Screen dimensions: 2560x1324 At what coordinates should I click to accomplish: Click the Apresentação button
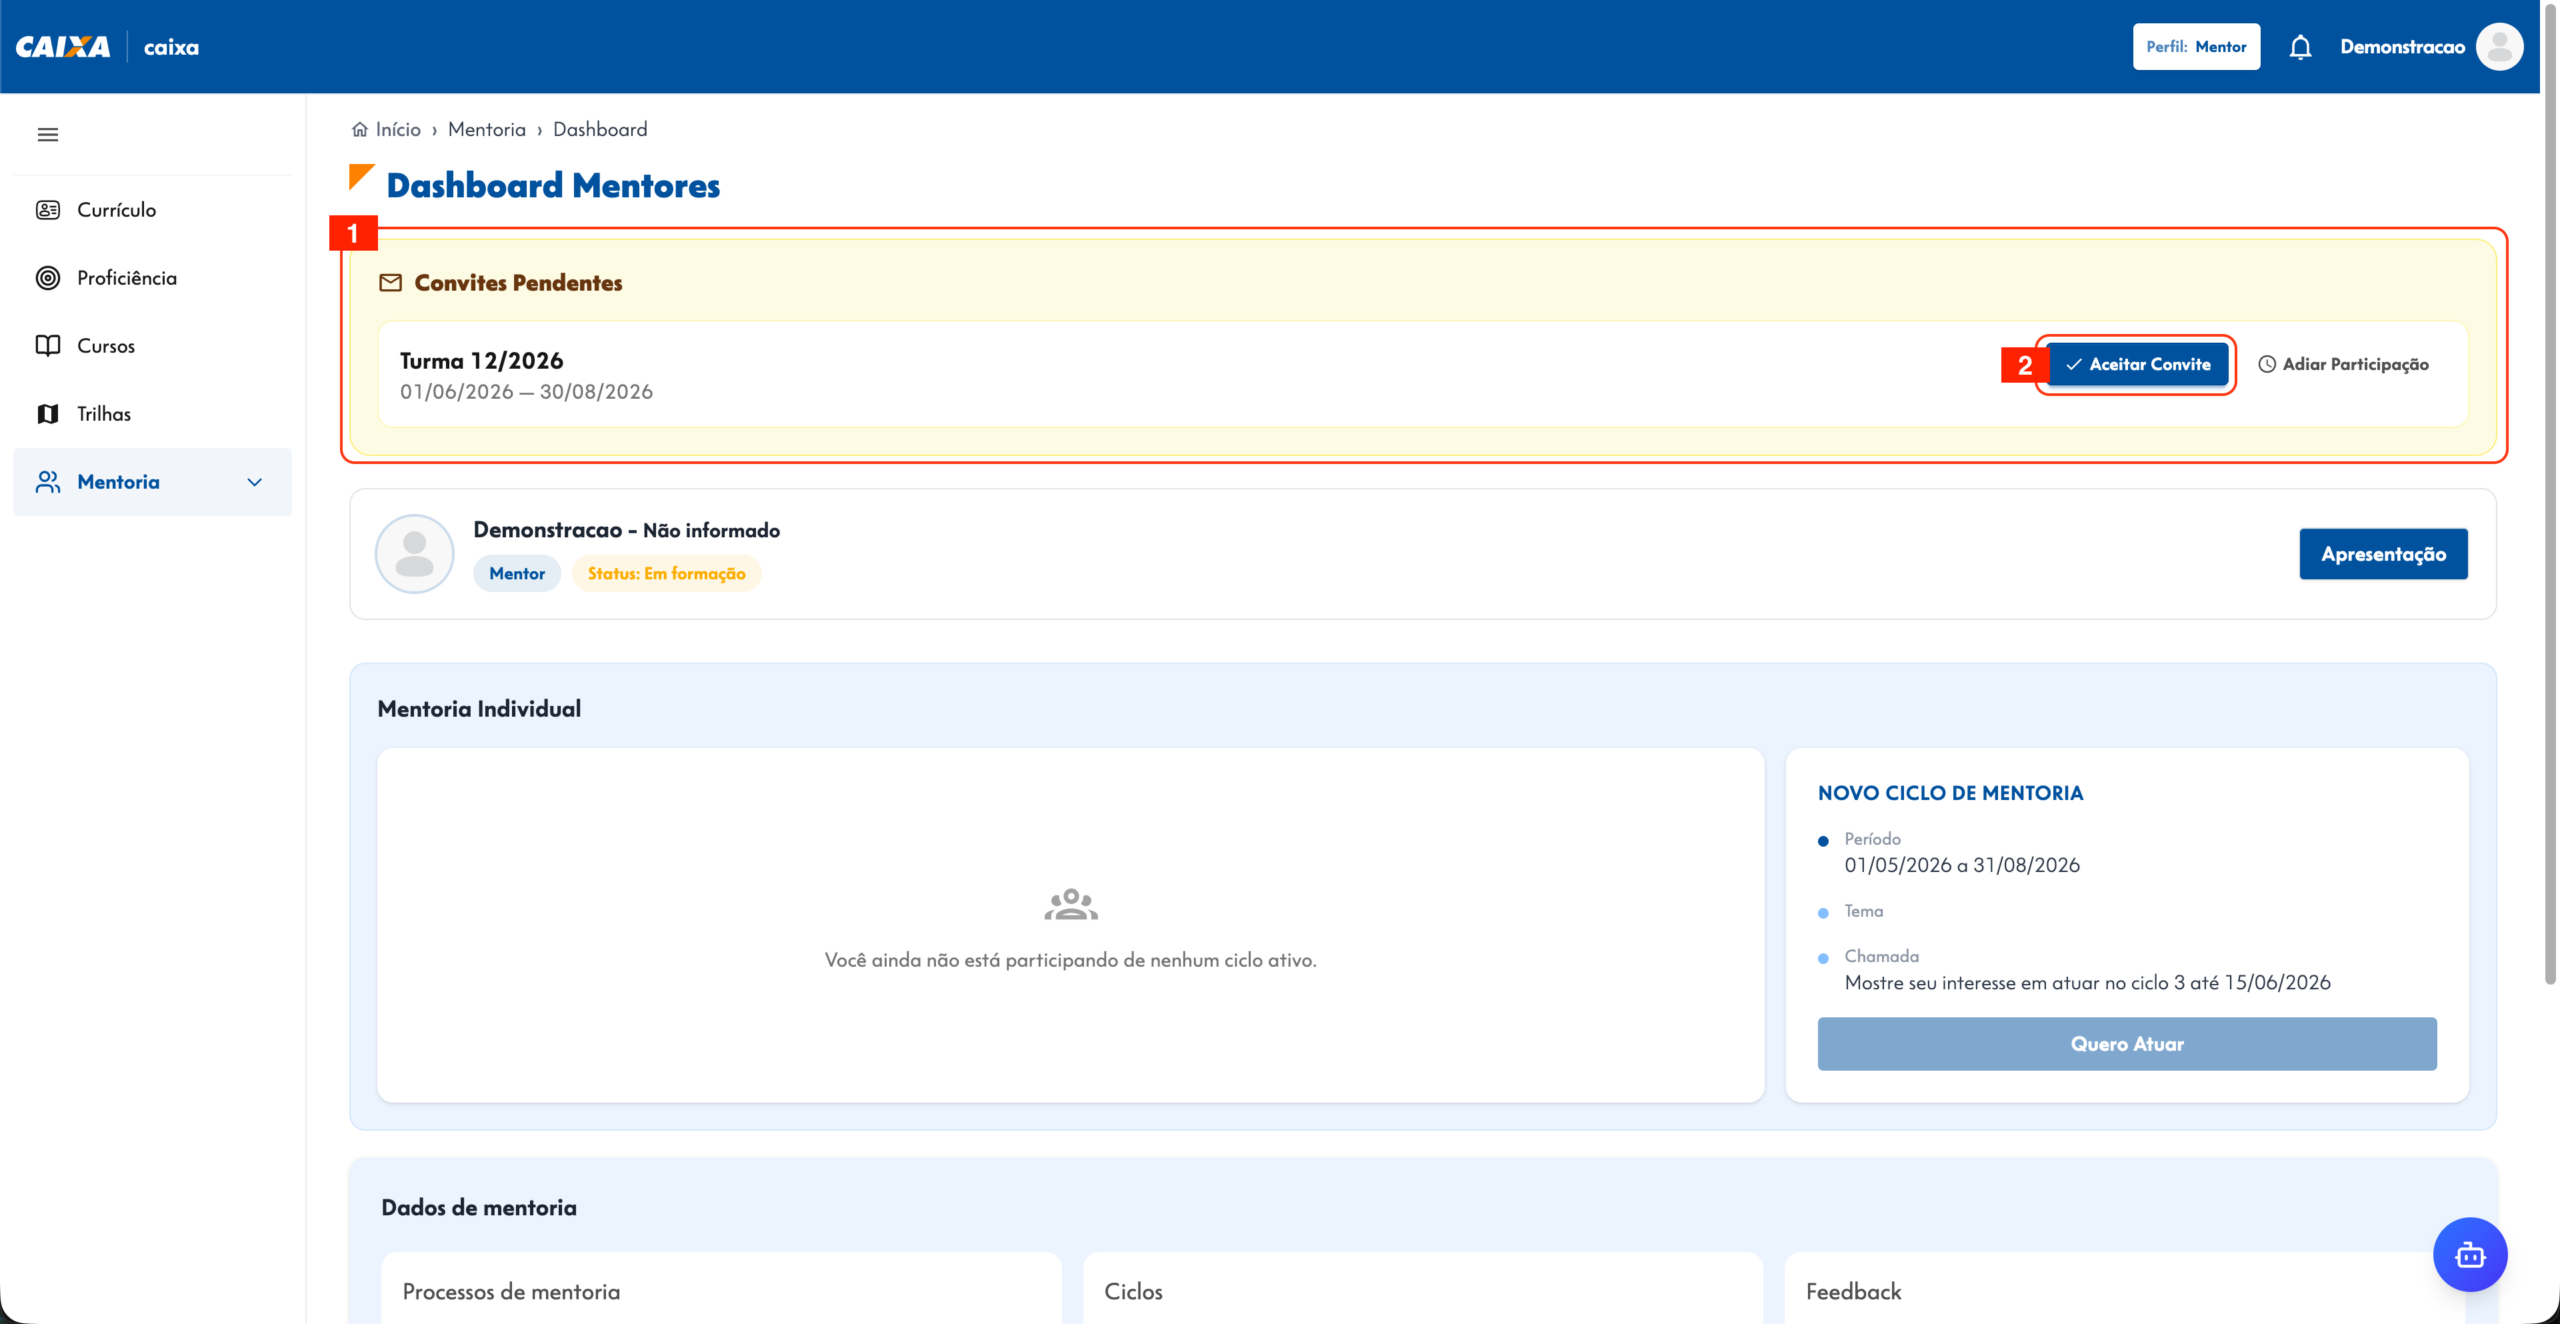(x=2383, y=554)
